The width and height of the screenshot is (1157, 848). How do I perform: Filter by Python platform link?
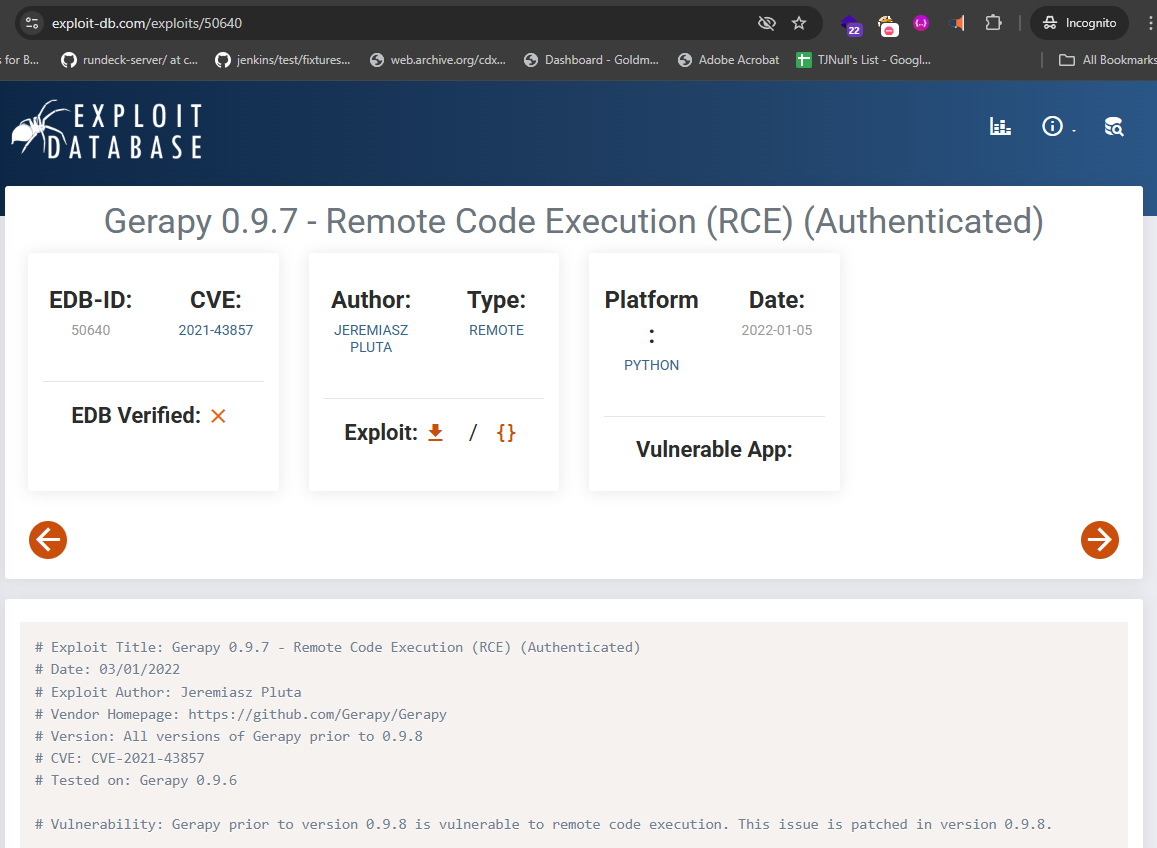pos(651,365)
